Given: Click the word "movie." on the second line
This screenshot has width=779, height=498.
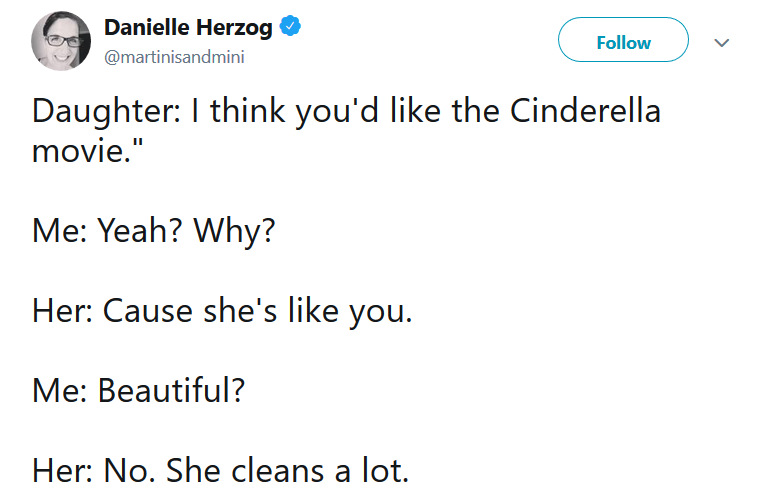Looking at the screenshot, I should coord(81,151).
